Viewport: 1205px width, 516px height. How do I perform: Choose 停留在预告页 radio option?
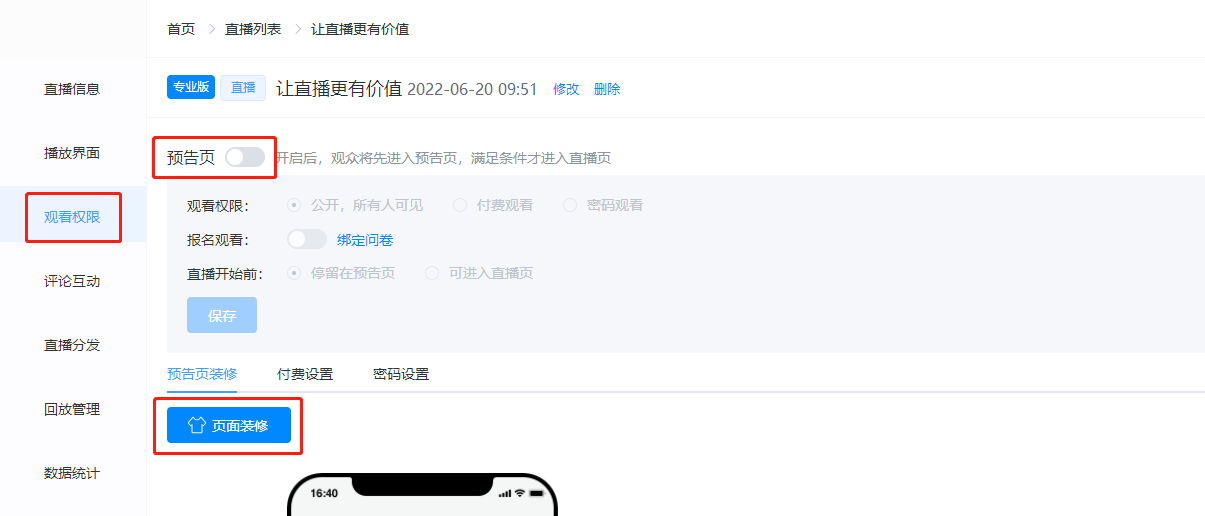click(341, 273)
